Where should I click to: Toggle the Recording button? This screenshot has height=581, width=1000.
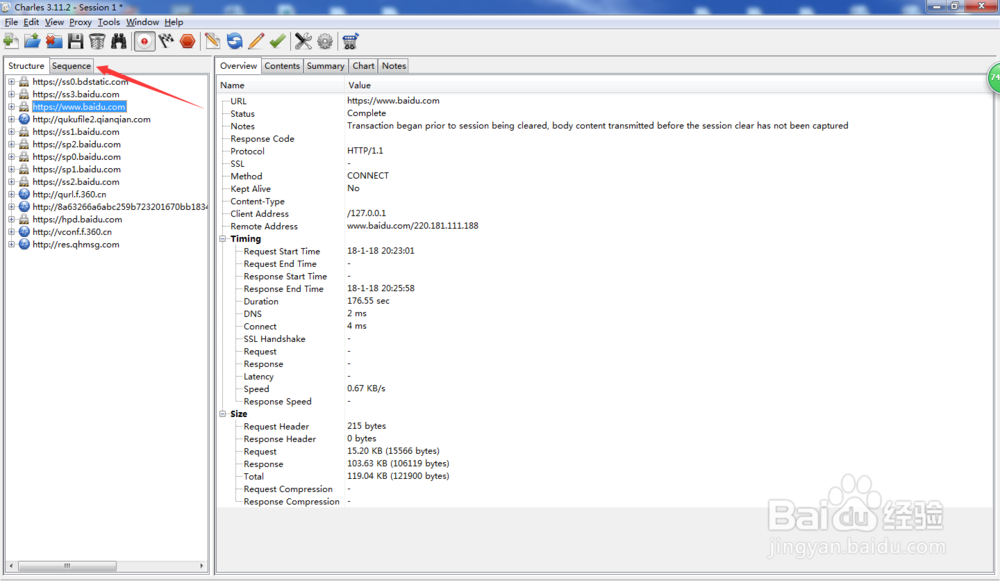(x=144, y=41)
